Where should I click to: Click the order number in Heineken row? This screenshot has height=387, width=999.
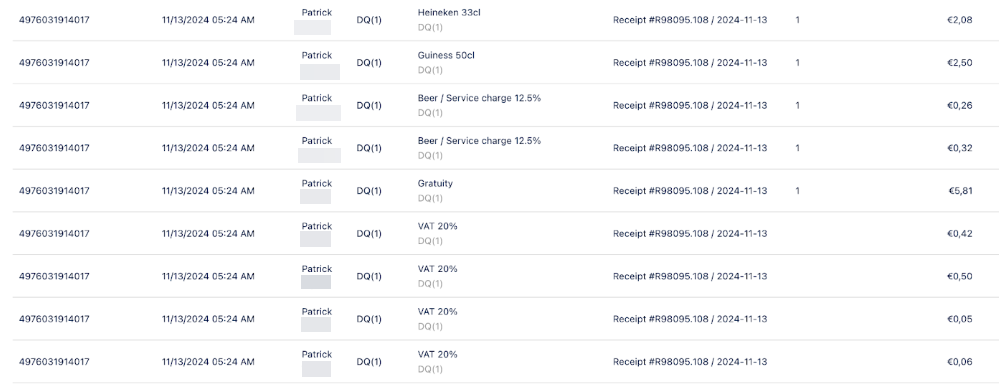54,20
